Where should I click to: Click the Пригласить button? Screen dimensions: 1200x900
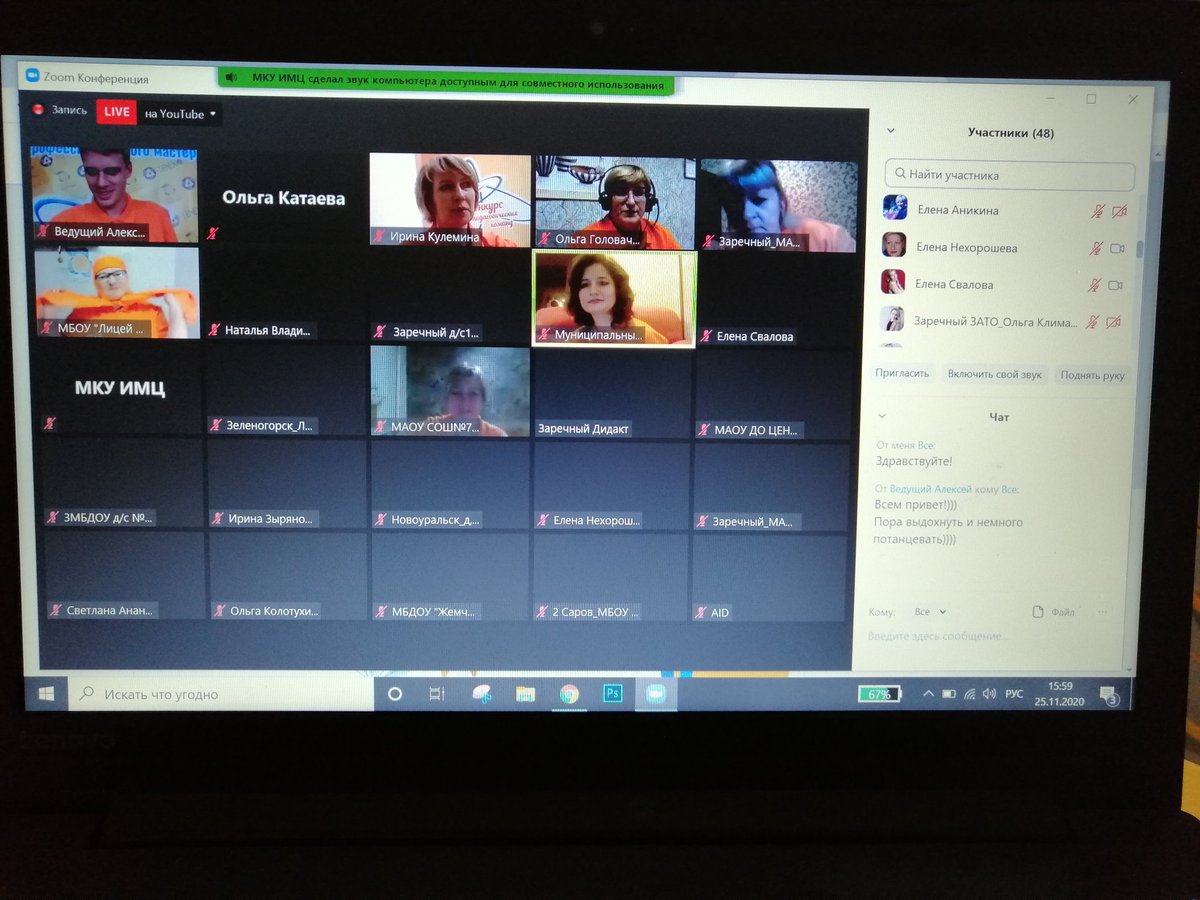click(902, 374)
